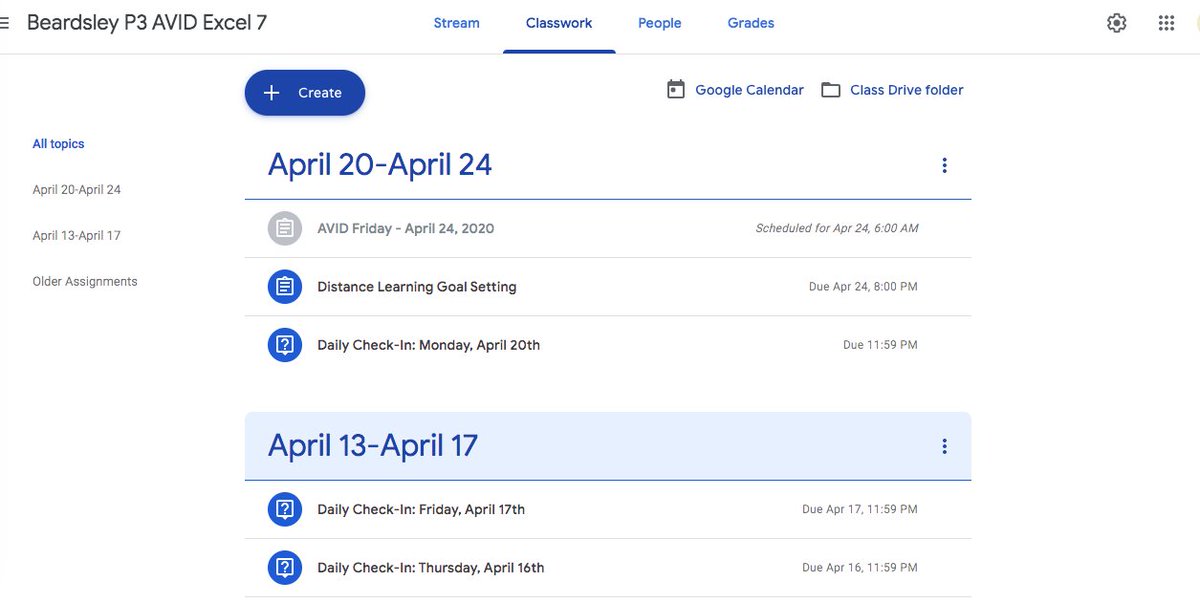Select All topics in sidebar
Screen dimensions: 1200x603
tap(58, 144)
